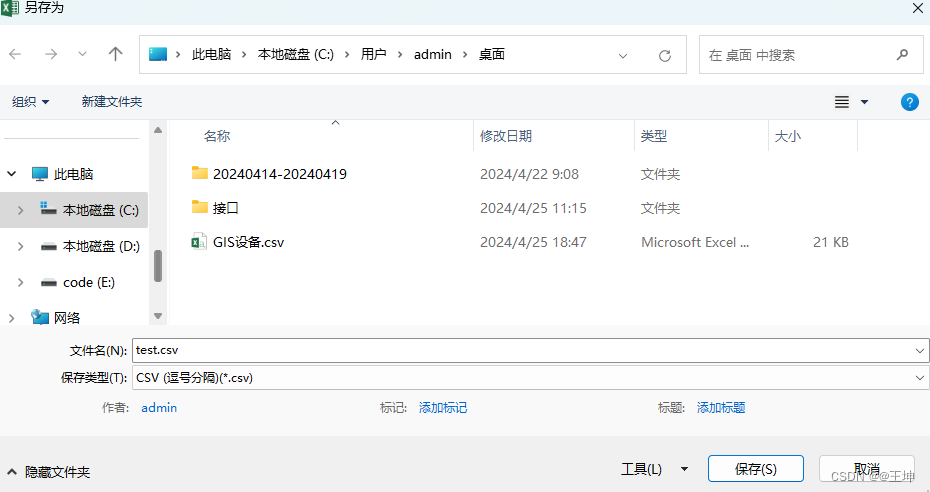930x492 pixels.
Task: Select the 接口 folder
Action: coord(225,208)
